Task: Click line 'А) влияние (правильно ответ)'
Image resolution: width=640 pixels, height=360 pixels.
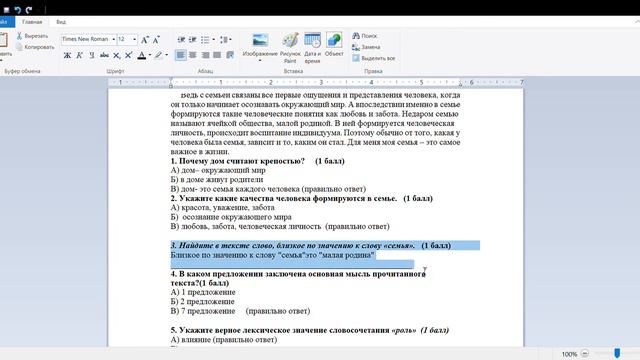Action: (x=224, y=340)
